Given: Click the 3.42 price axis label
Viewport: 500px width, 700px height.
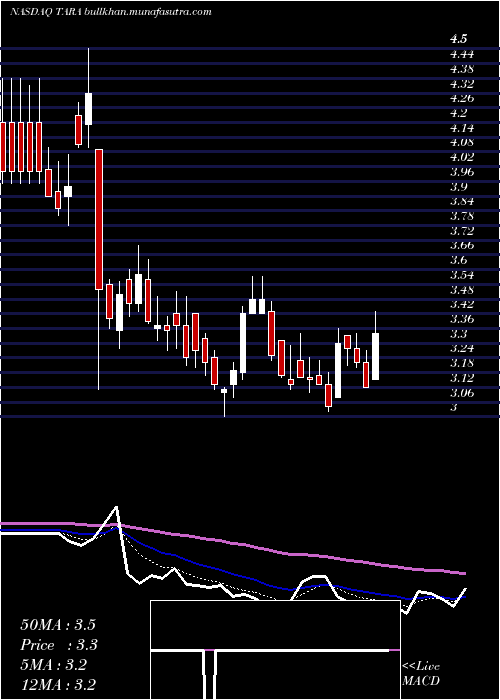Looking at the screenshot, I should coord(462,304).
